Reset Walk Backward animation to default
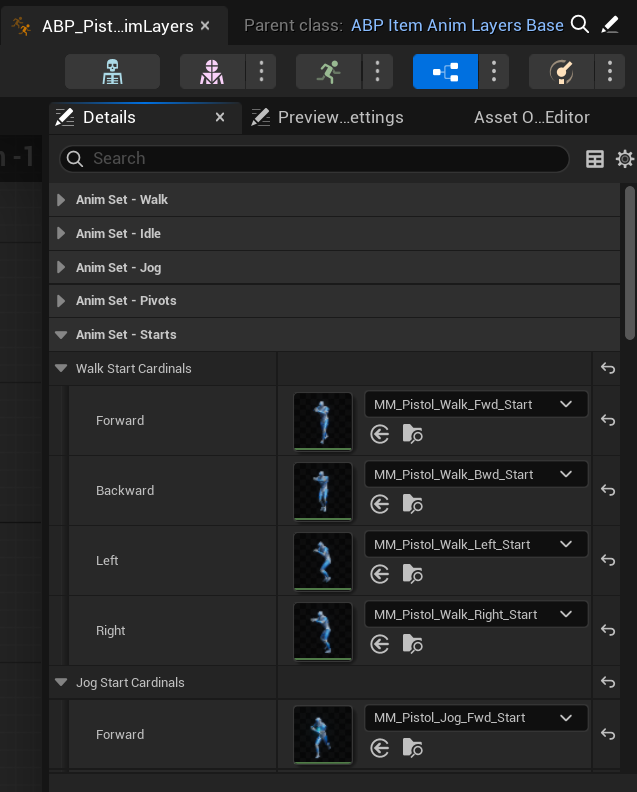 pyautogui.click(x=608, y=490)
